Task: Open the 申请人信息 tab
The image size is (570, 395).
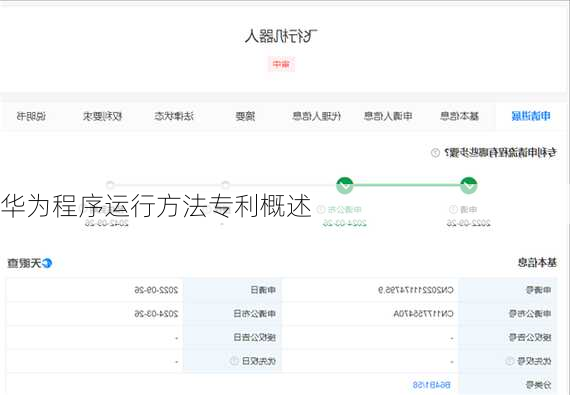Action: point(388,116)
